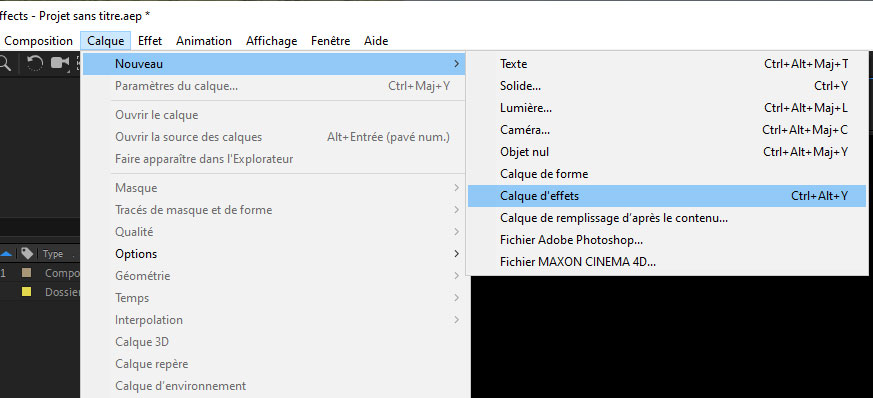873x398 pixels.
Task: Create a new Objet nul
Action: (x=667, y=152)
